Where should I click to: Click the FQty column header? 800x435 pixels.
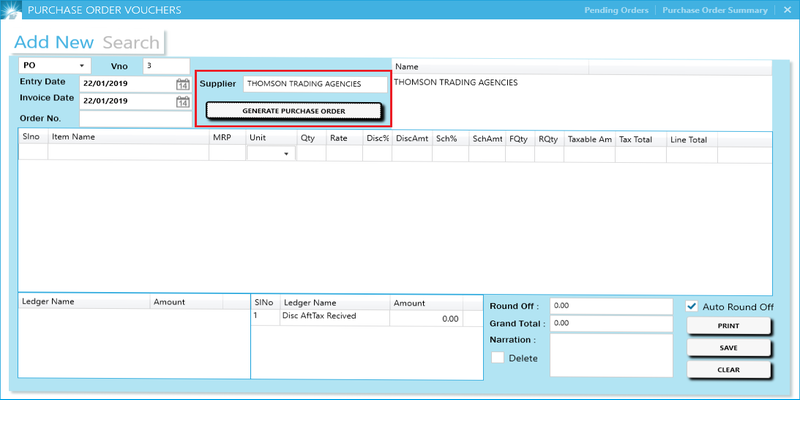pyautogui.click(x=519, y=139)
